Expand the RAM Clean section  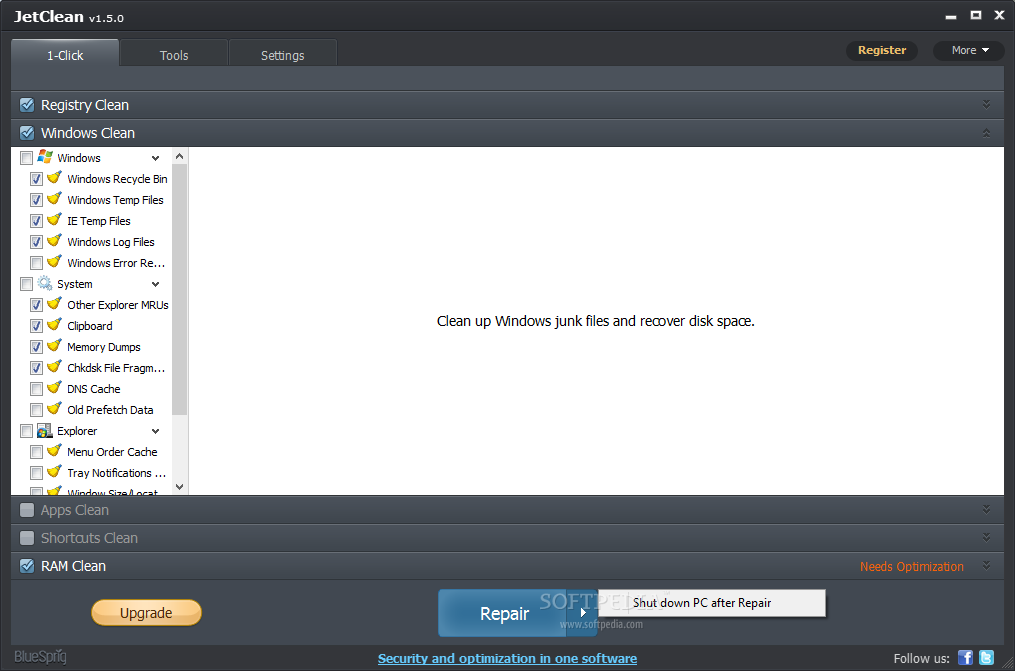point(986,565)
